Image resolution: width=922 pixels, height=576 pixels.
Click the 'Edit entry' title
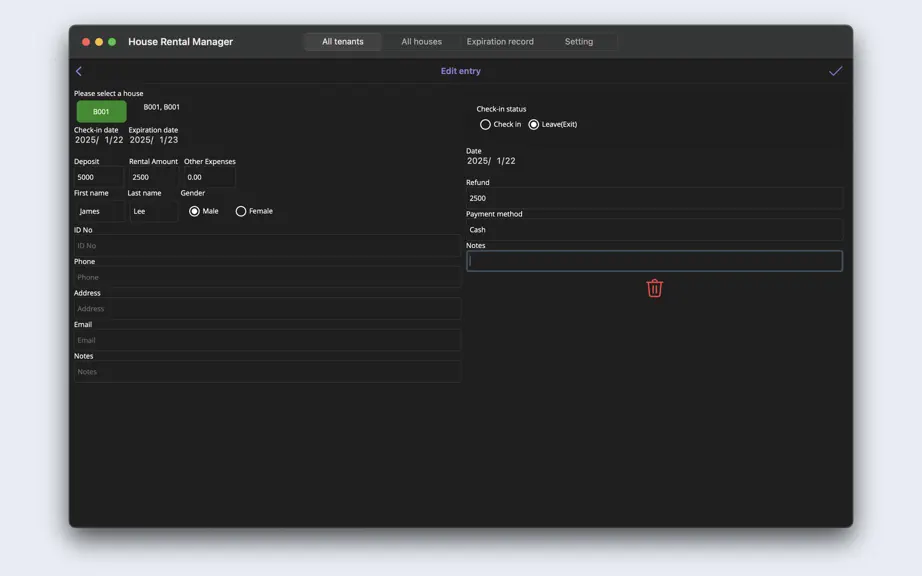pyautogui.click(x=460, y=71)
